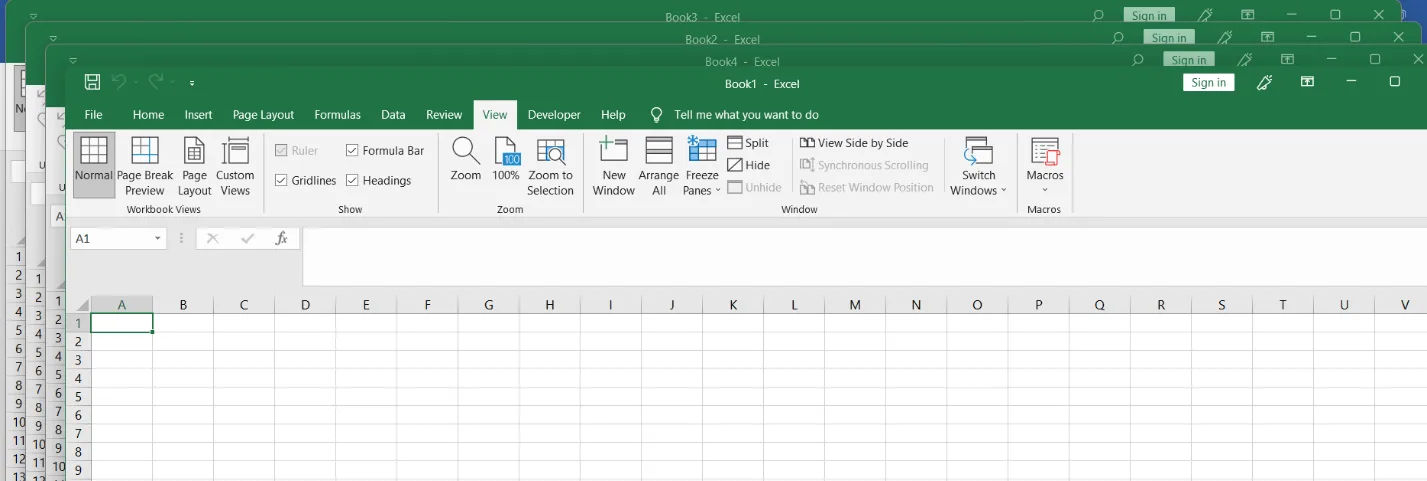Click search magnifier in Book4 title bar
The image size is (1427, 481).
tap(1137, 60)
